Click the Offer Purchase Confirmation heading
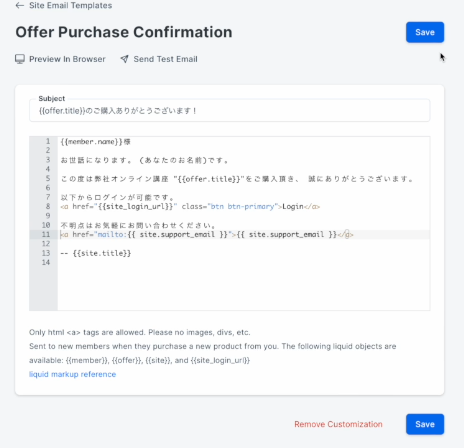The width and height of the screenshot is (464, 448). coord(124,32)
